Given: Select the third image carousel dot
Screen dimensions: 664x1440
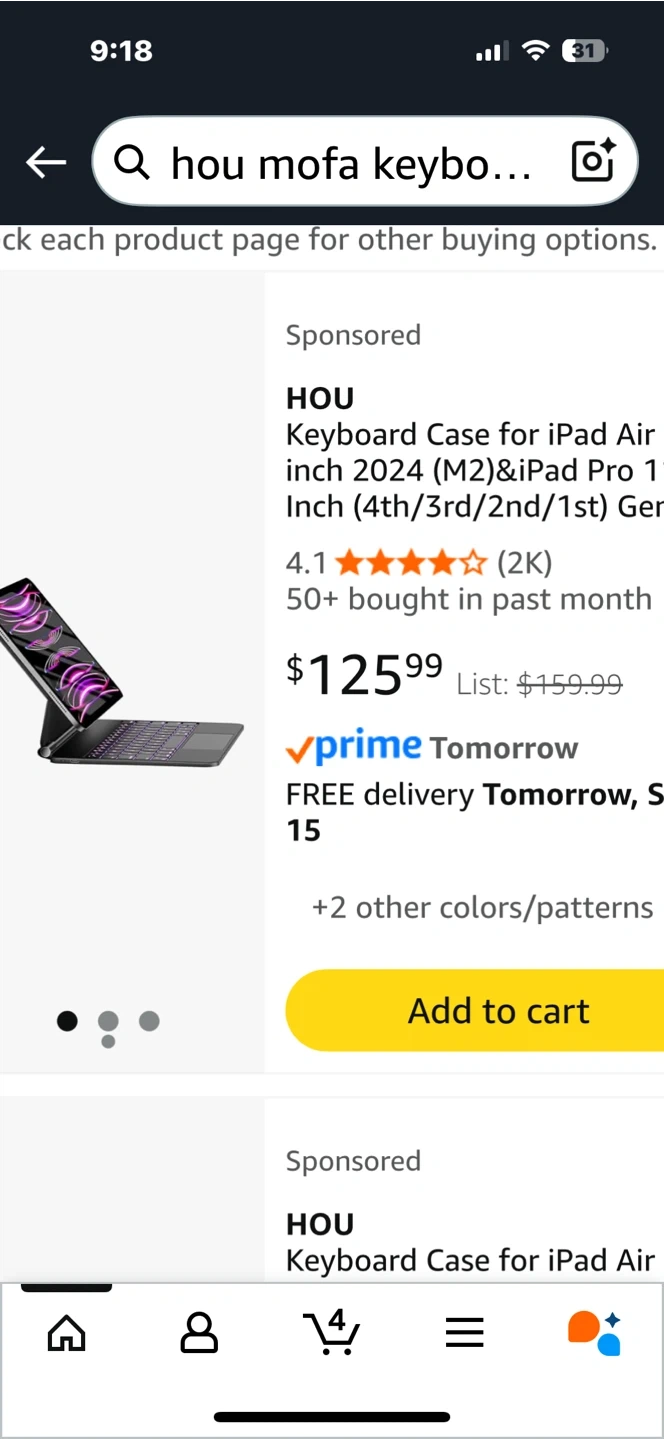Looking at the screenshot, I should [x=149, y=1021].
